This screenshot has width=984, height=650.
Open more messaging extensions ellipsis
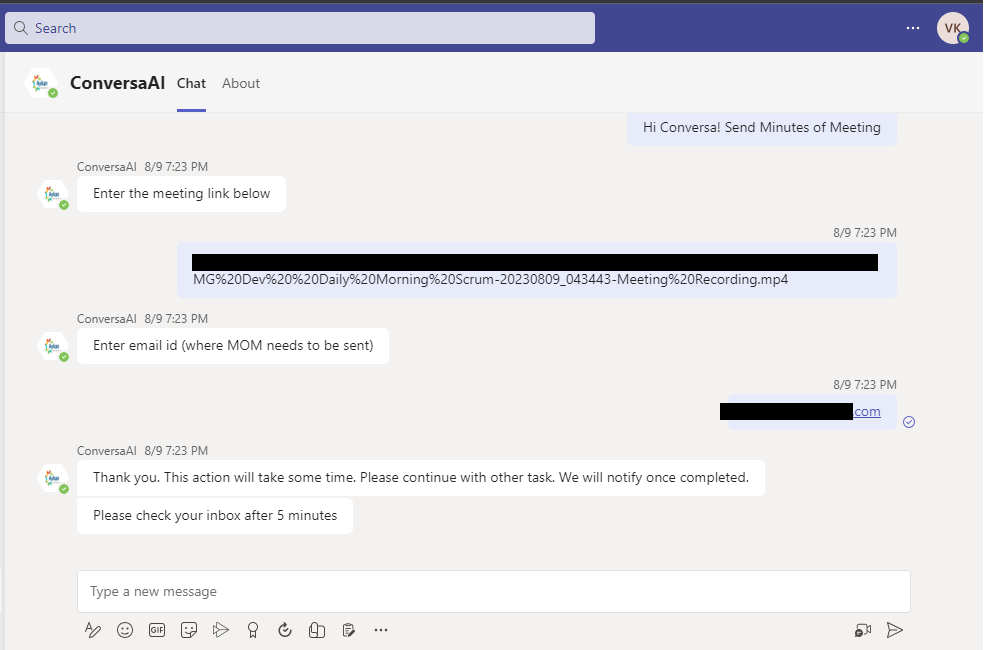click(381, 630)
